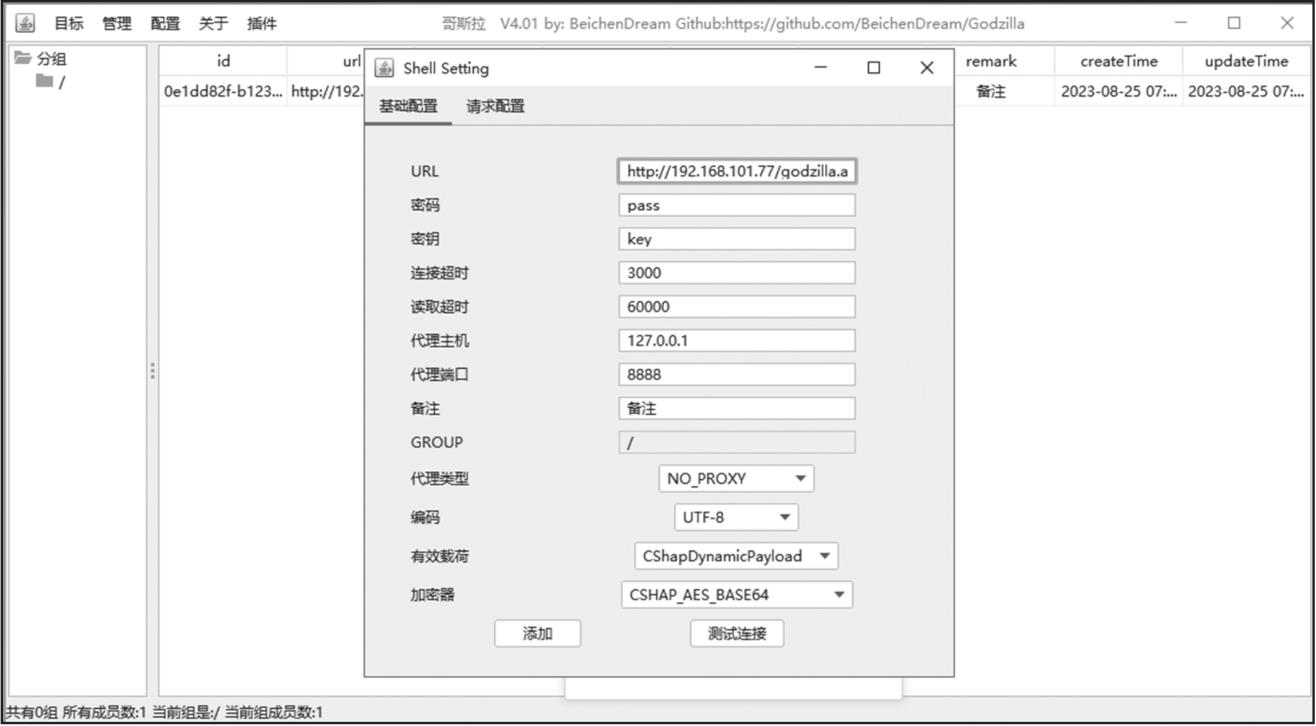Click the 添加 button

pyautogui.click(x=538, y=634)
